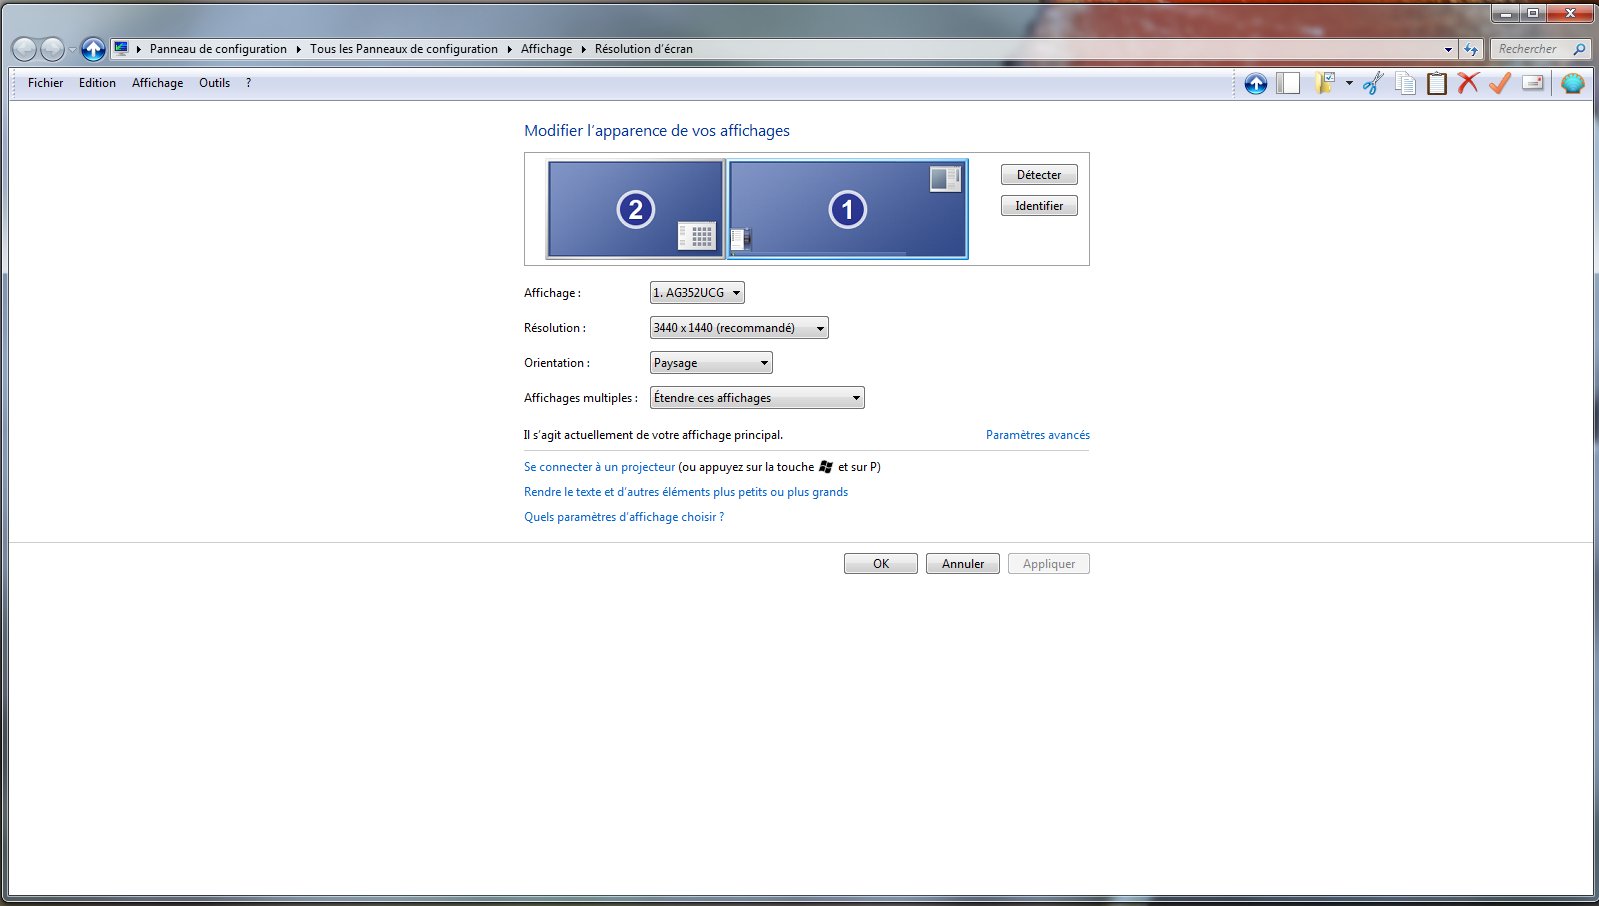Open the Affichages multiples dropdown
The width and height of the screenshot is (1599, 906).
tap(757, 398)
